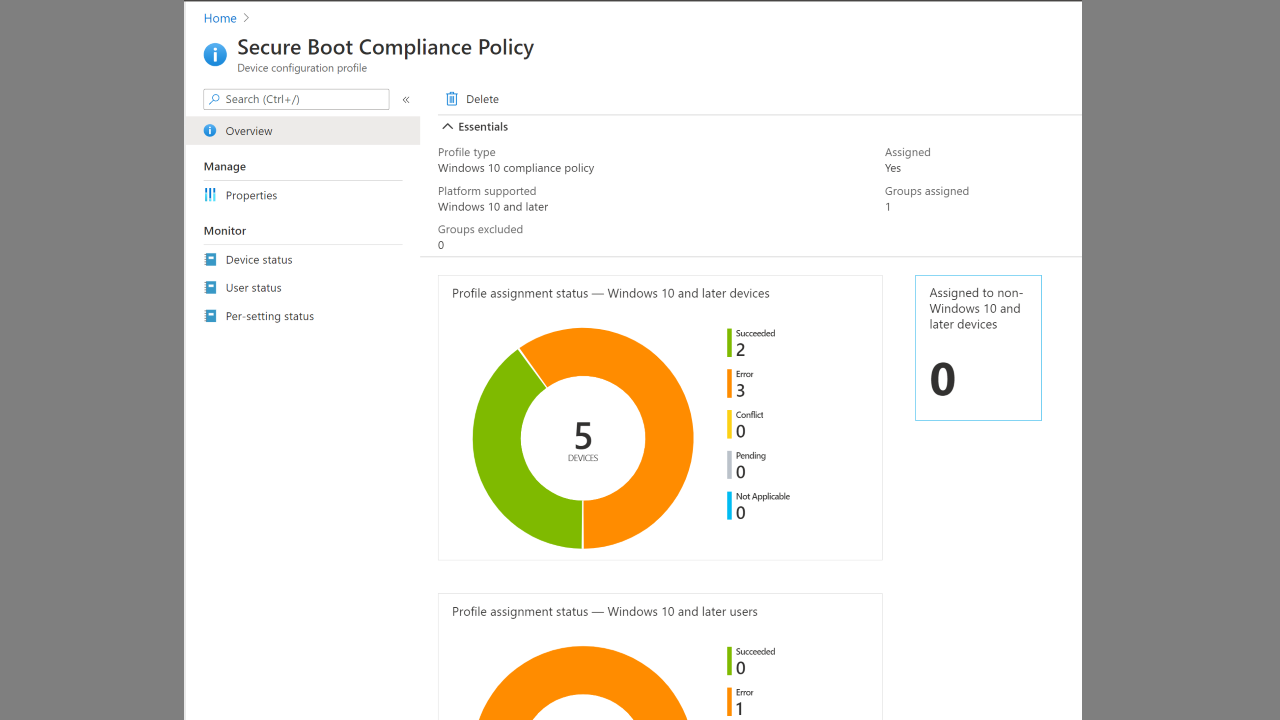Viewport: 1280px width, 720px height.
Task: Click the Monitor section header
Action: 225,231
